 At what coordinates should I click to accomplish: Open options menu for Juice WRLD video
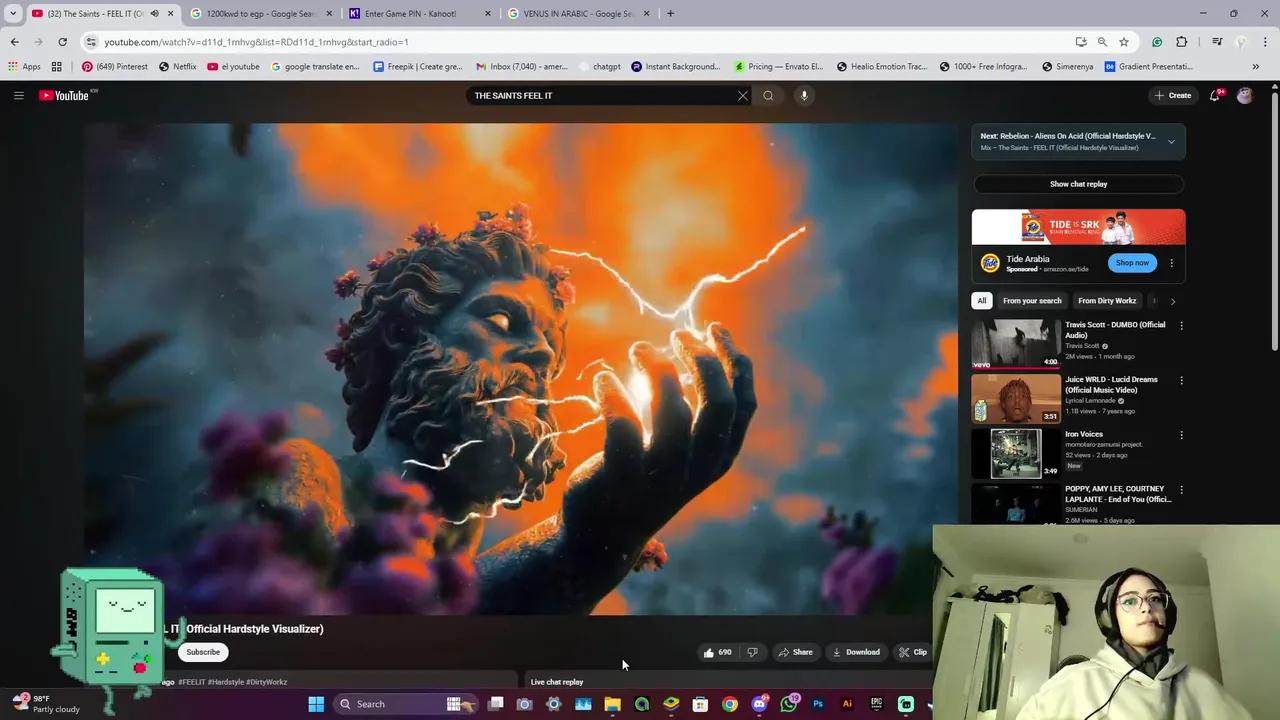click(x=1181, y=381)
